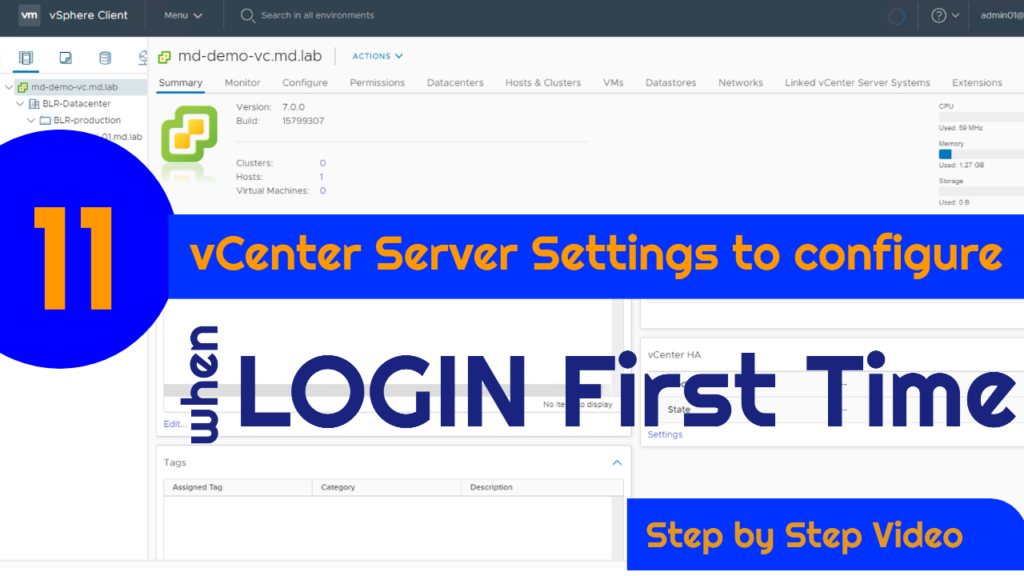Select md-demo-vc.md.lab in the inventory tree

(74, 87)
